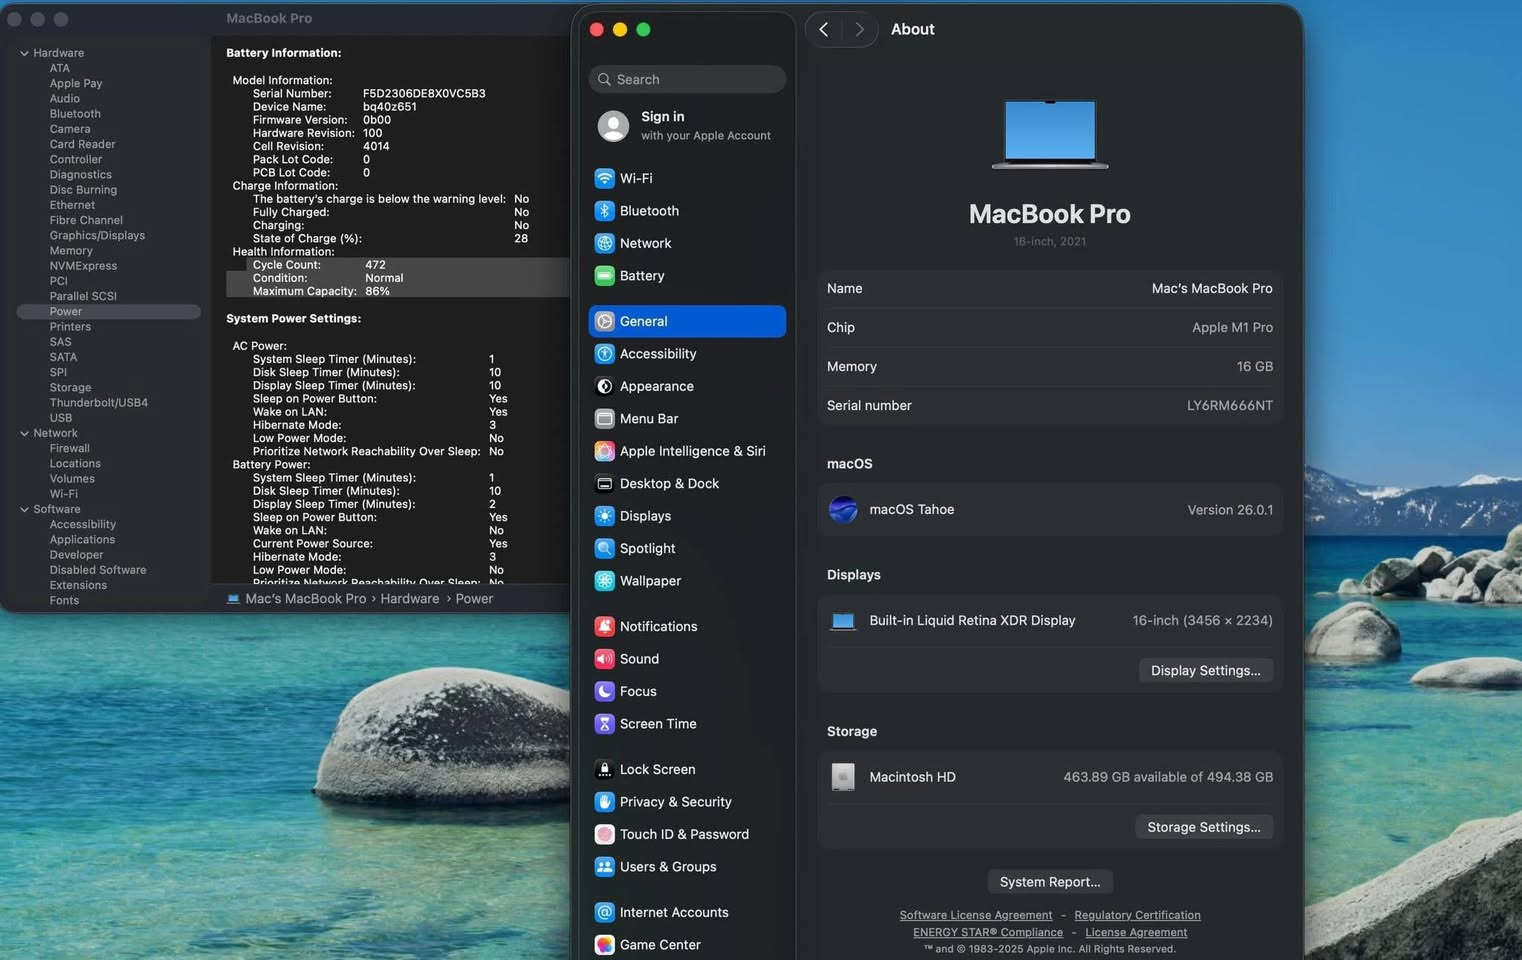The width and height of the screenshot is (1522, 960).
Task: Open the Displays sidebar icon
Action: (x=604, y=516)
